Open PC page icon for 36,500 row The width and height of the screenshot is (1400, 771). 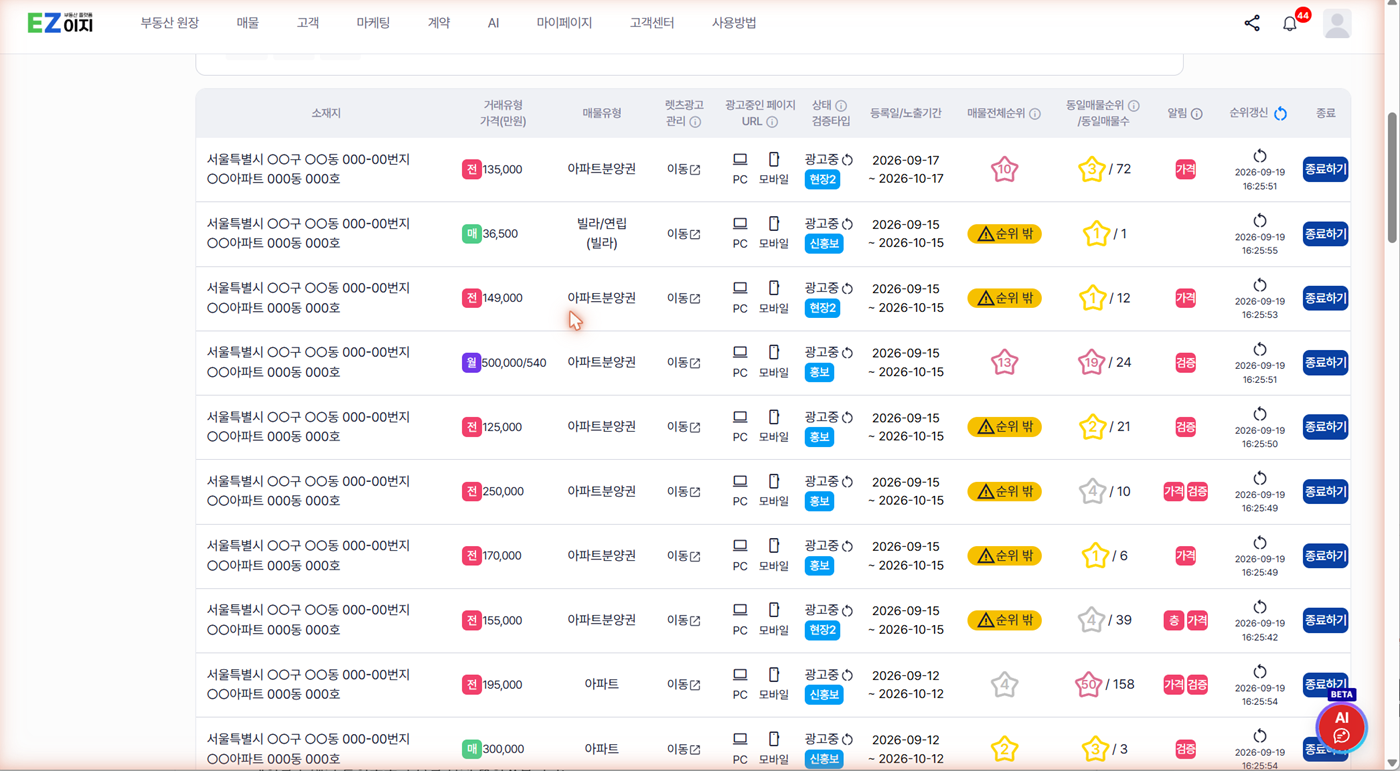[740, 224]
